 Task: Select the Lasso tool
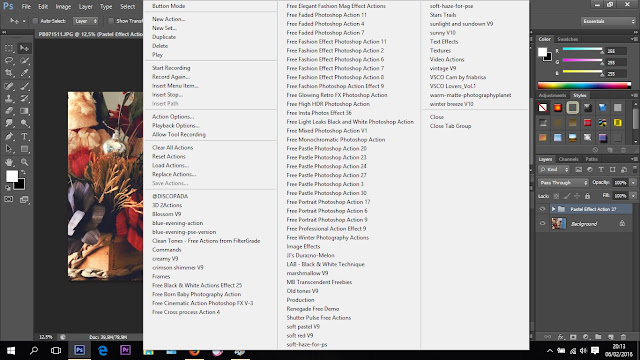9,60
